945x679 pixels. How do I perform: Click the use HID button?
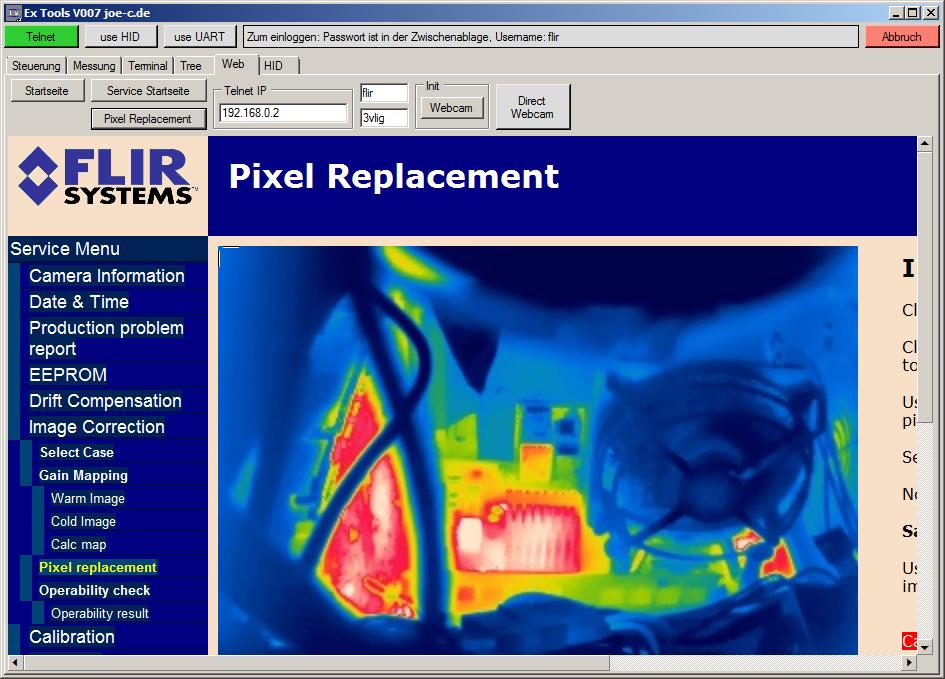coord(120,37)
